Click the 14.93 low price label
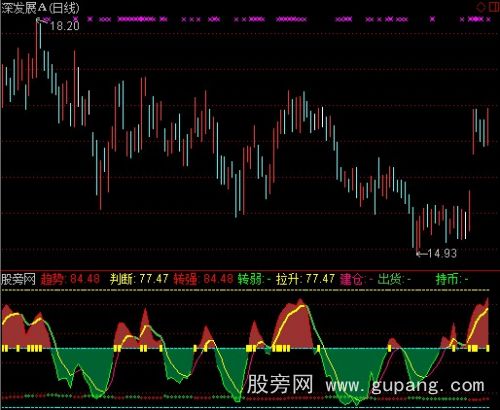The height and width of the screenshot is (410, 500). 442,254
